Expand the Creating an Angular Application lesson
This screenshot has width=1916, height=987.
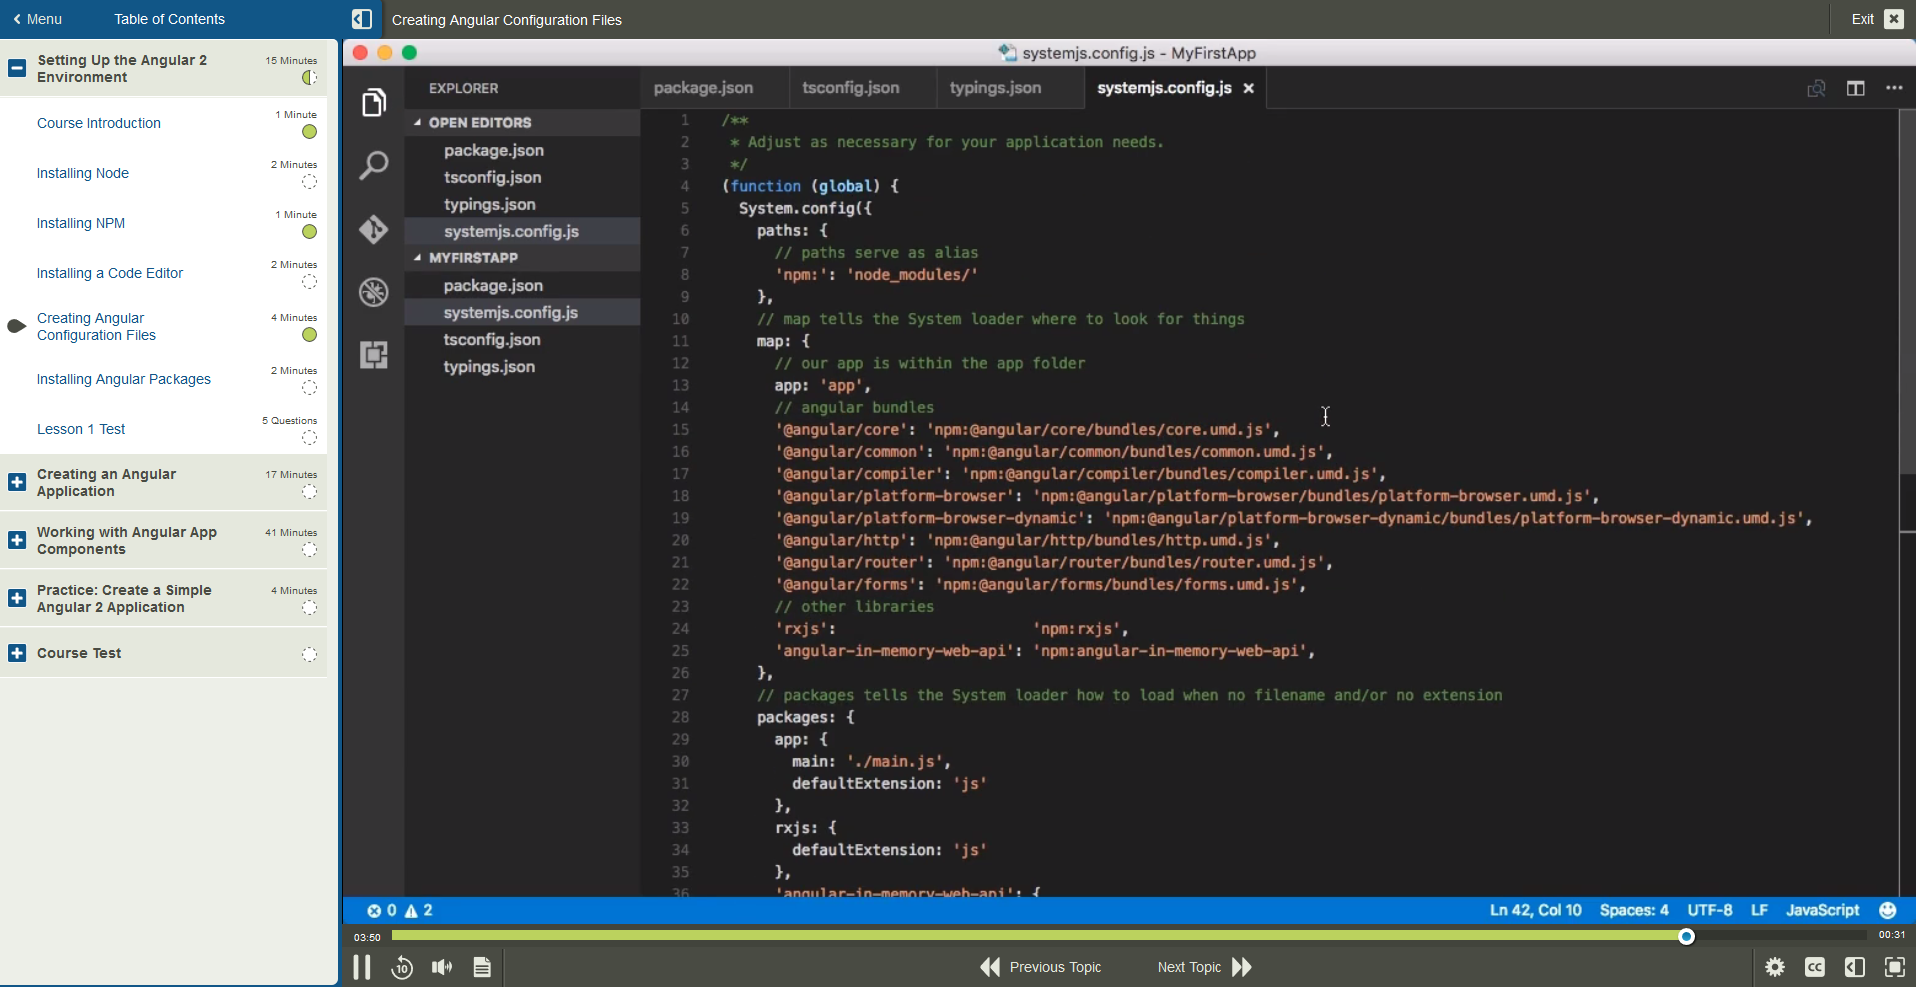click(x=16, y=482)
